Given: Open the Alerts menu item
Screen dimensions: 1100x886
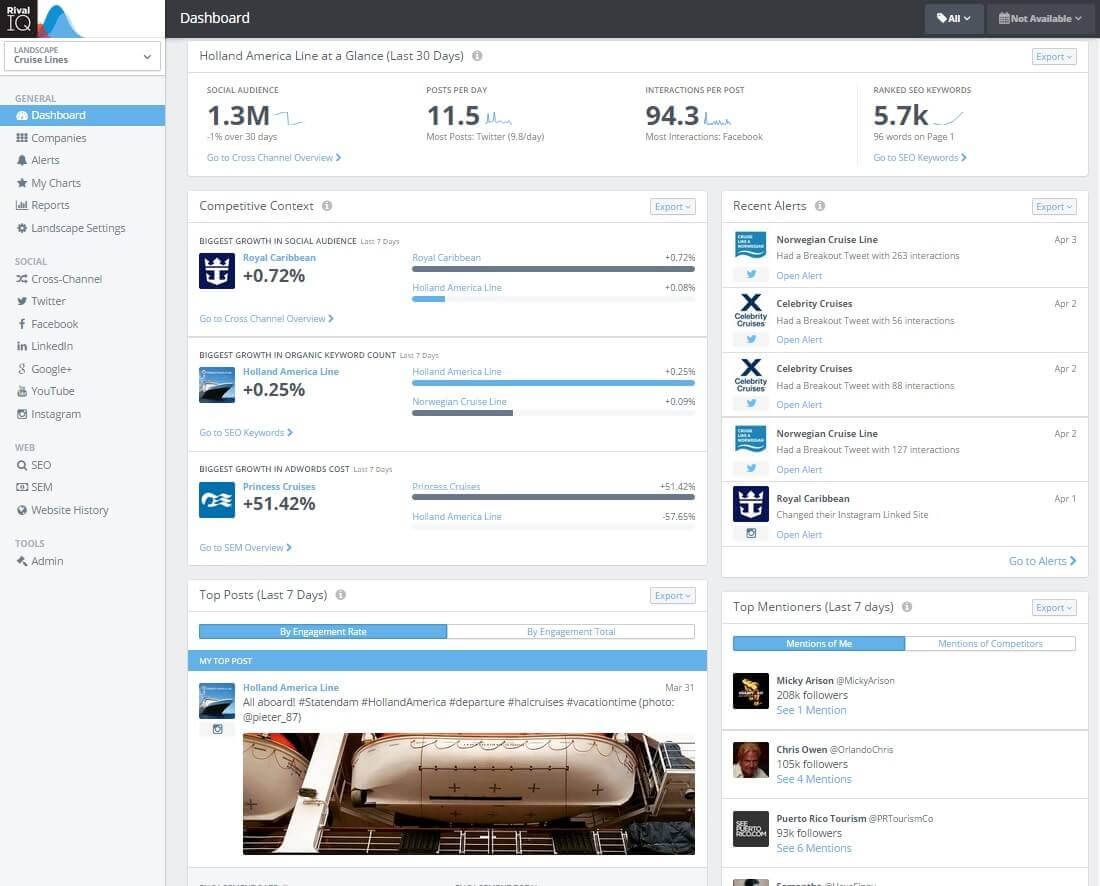Looking at the screenshot, I should coord(82,160).
